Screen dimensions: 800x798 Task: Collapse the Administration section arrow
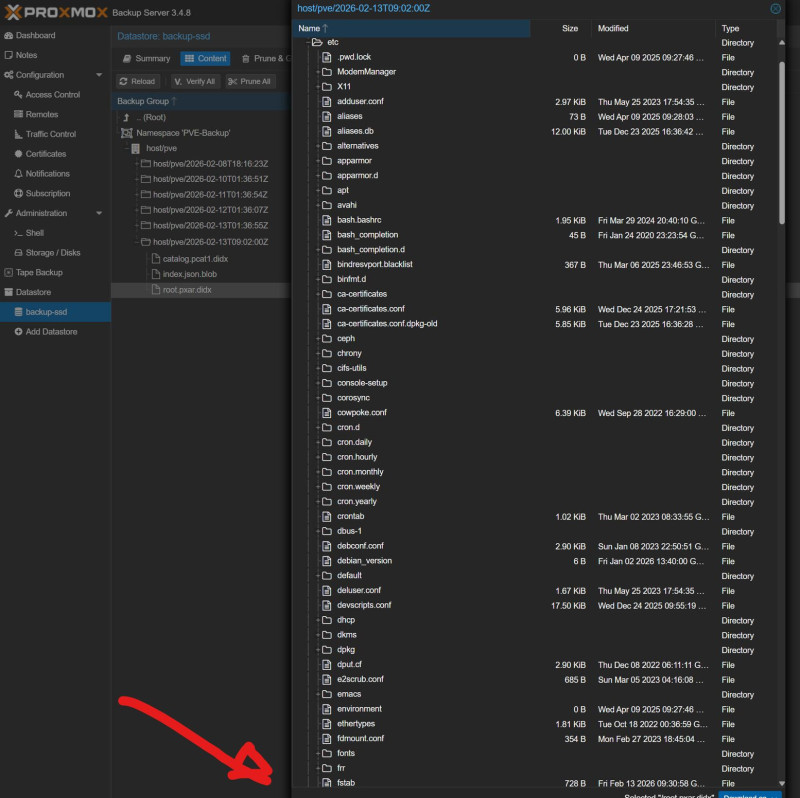[99, 213]
